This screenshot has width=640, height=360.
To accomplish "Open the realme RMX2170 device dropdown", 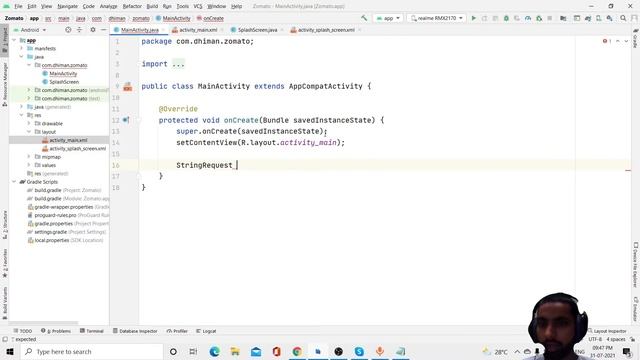I will (436, 18).
